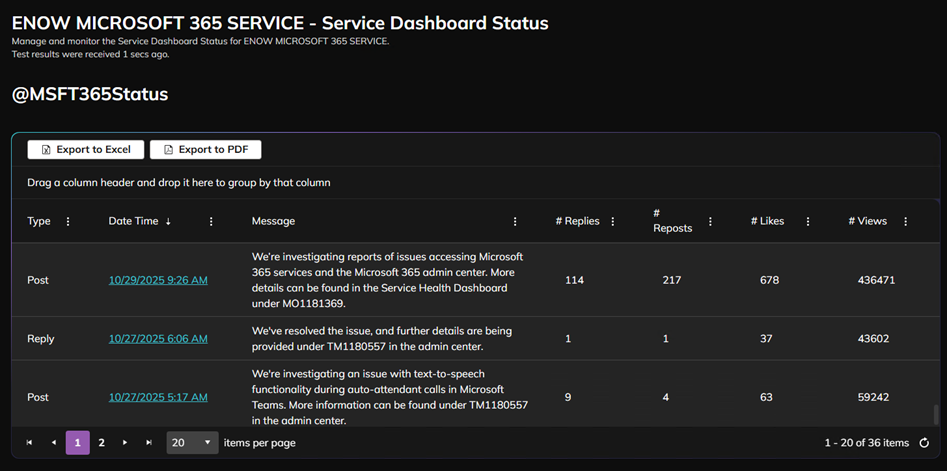Click the likes value 37
The height and width of the screenshot is (471, 947).
(x=766, y=339)
